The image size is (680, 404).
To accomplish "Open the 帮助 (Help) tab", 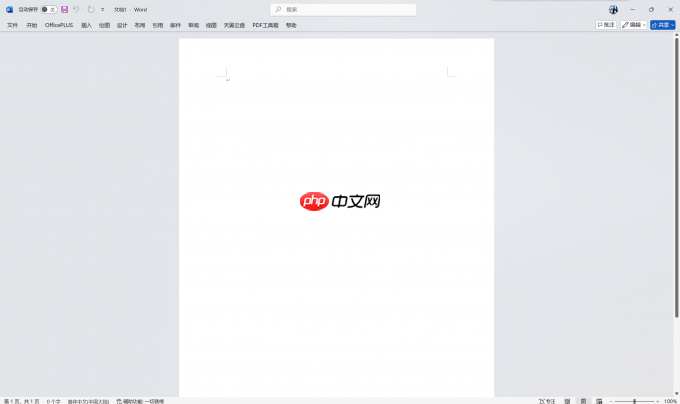I will 291,25.
